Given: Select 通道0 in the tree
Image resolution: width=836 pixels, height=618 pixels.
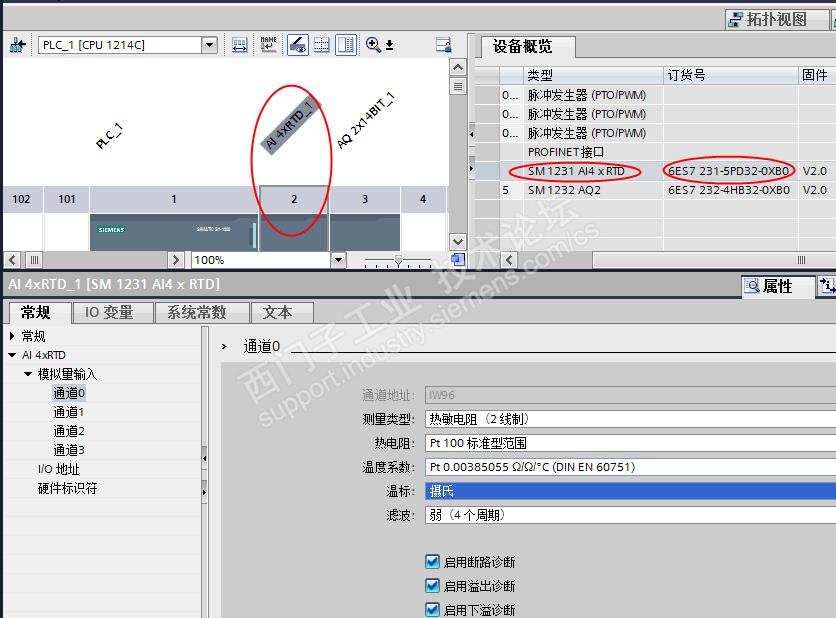Looking at the screenshot, I should tap(69, 394).
